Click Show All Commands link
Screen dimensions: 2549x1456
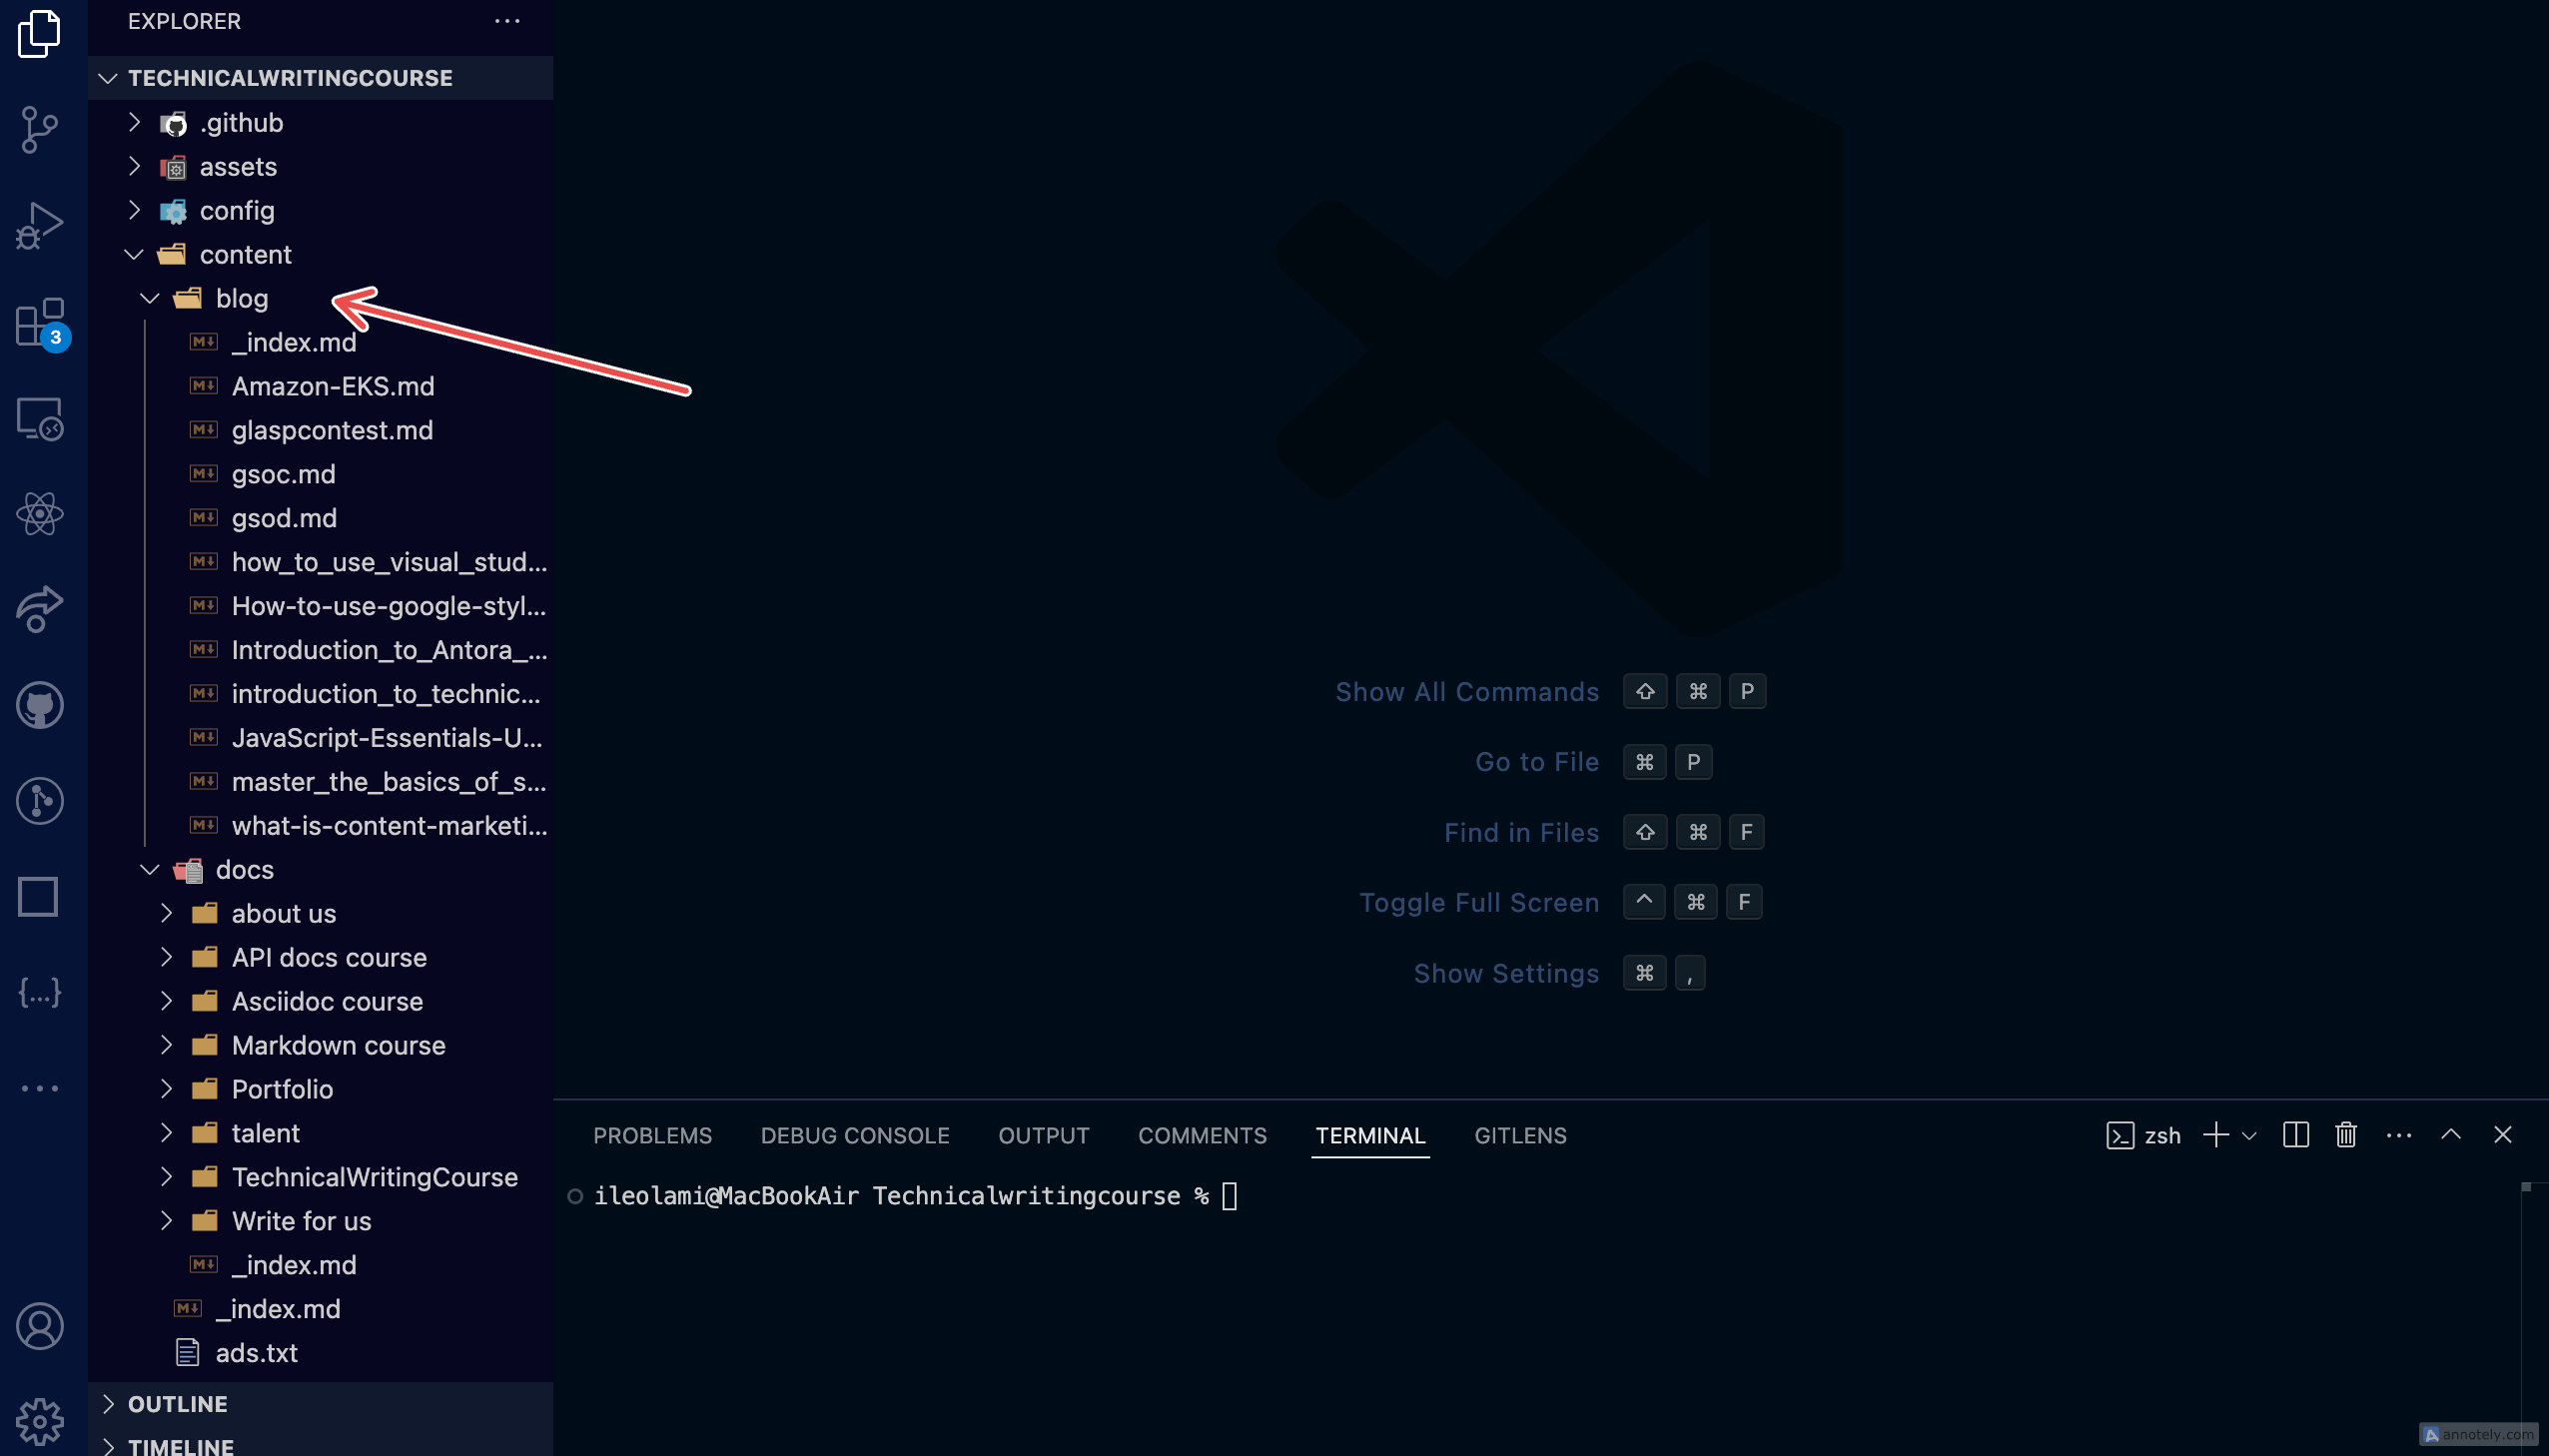pos(1467,692)
